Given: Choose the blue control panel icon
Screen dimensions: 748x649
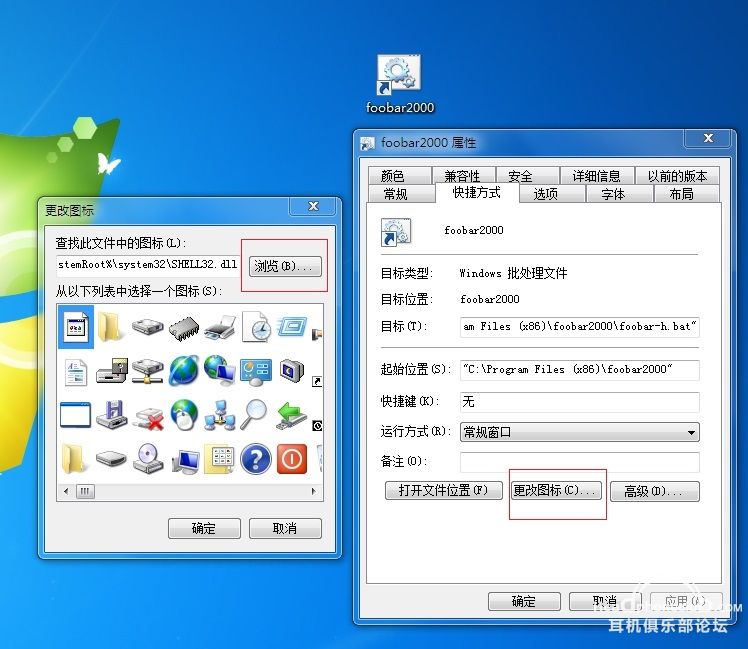Looking at the screenshot, I should tap(256, 372).
